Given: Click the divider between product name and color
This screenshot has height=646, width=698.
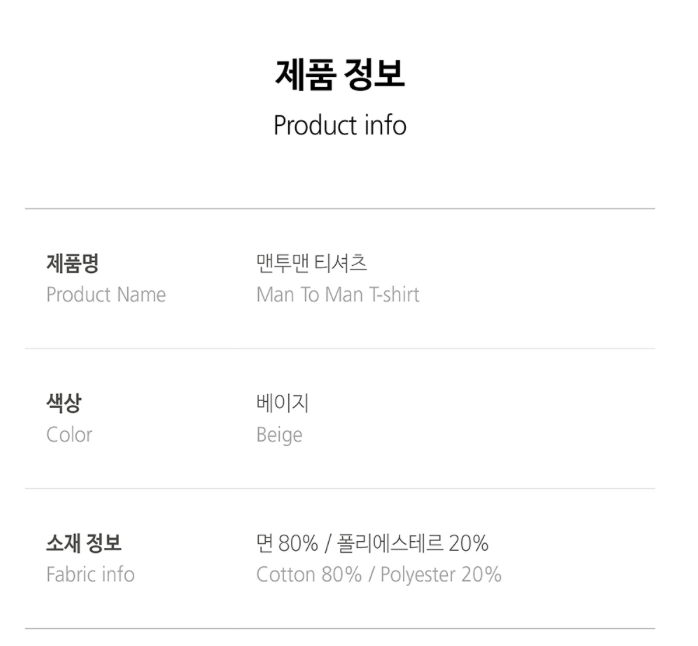Looking at the screenshot, I should 340,349.
